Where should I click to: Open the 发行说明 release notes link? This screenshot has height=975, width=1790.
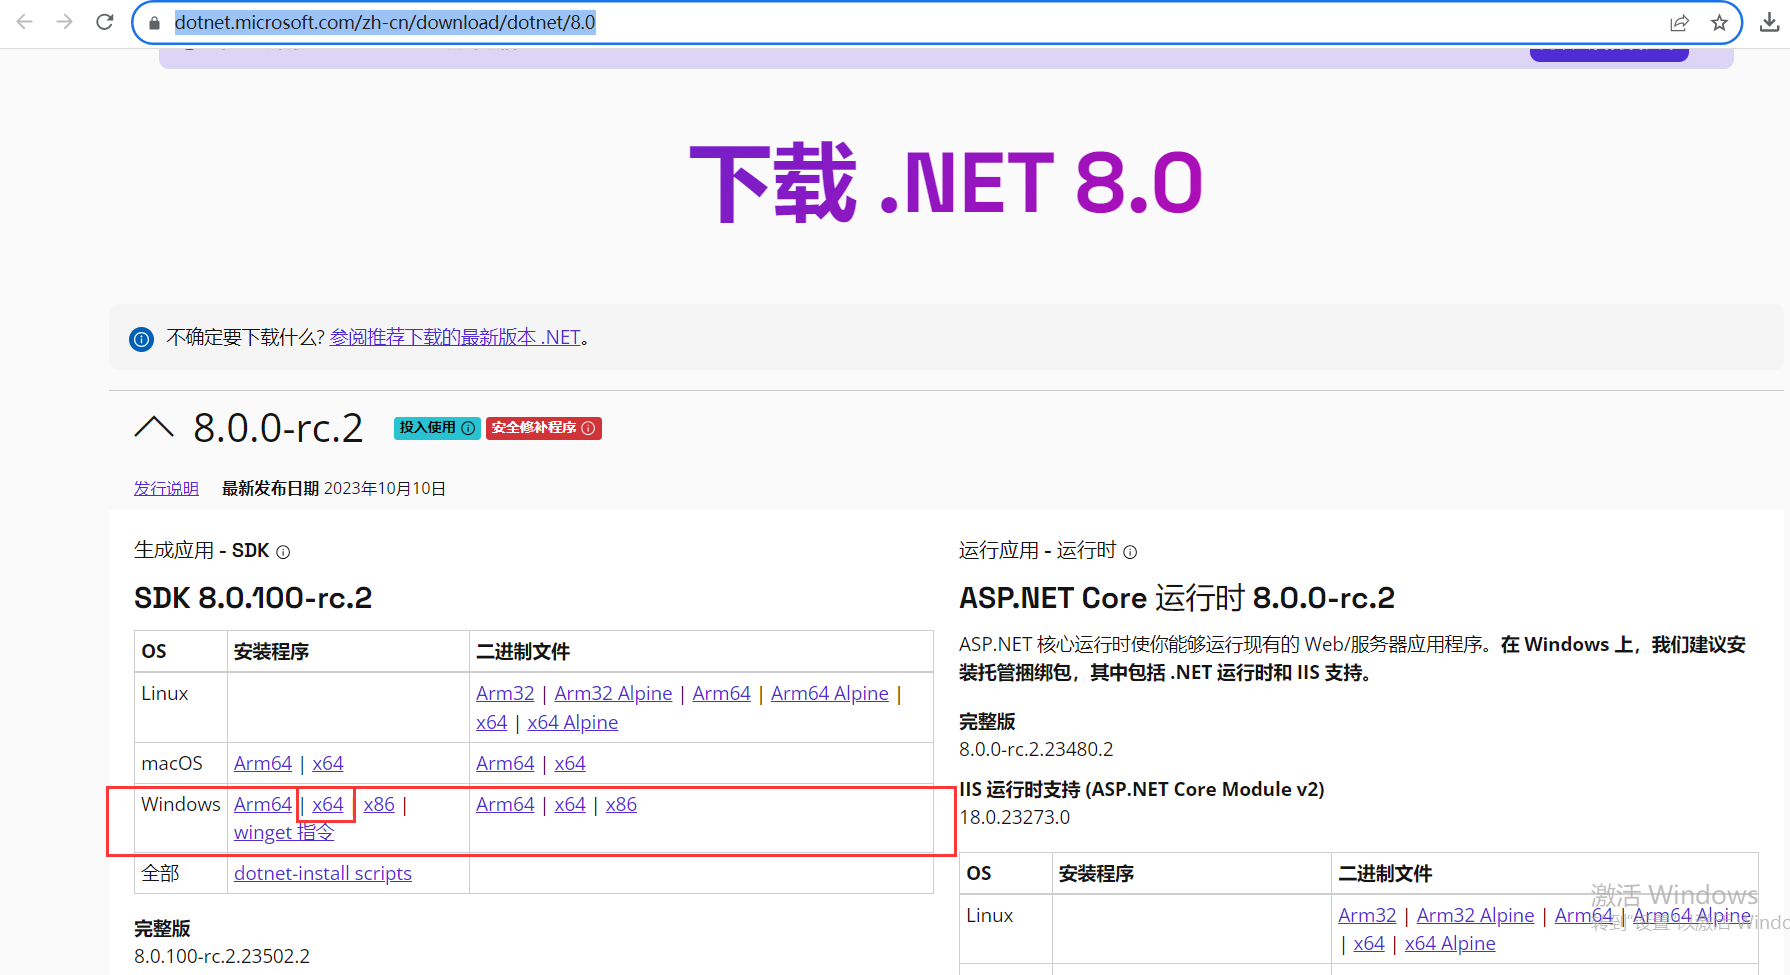[166, 488]
